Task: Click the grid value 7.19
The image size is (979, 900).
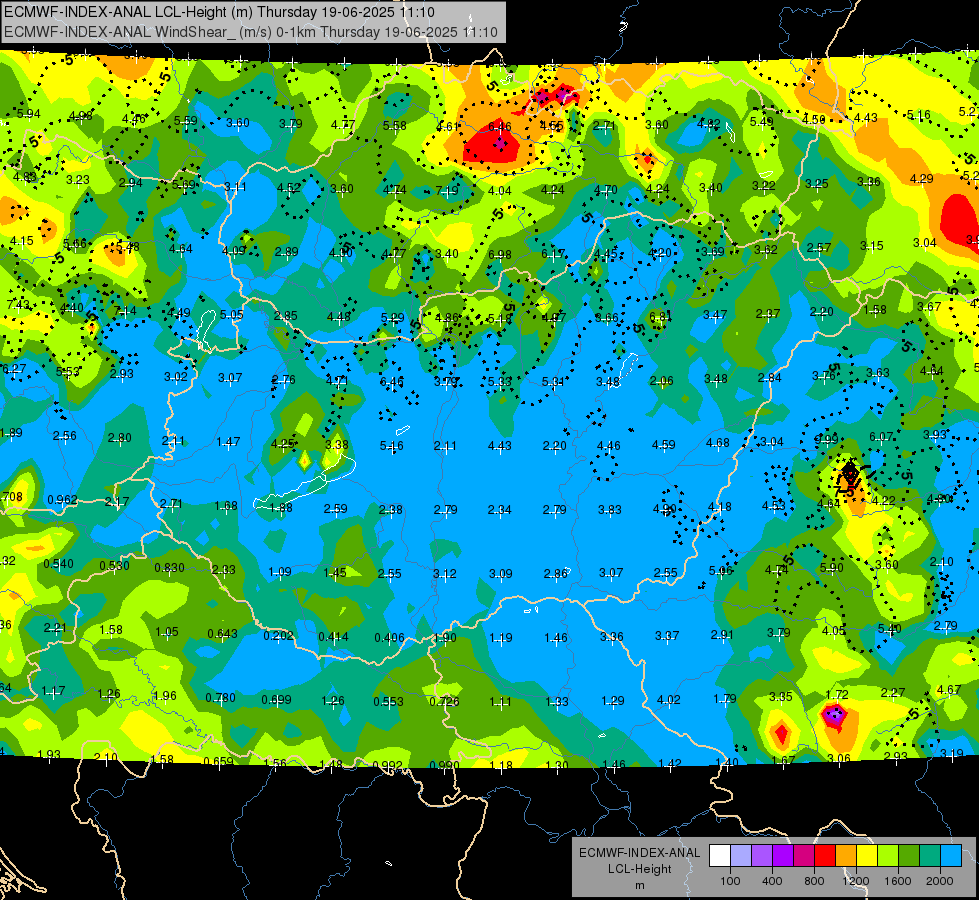Action: click(x=447, y=190)
